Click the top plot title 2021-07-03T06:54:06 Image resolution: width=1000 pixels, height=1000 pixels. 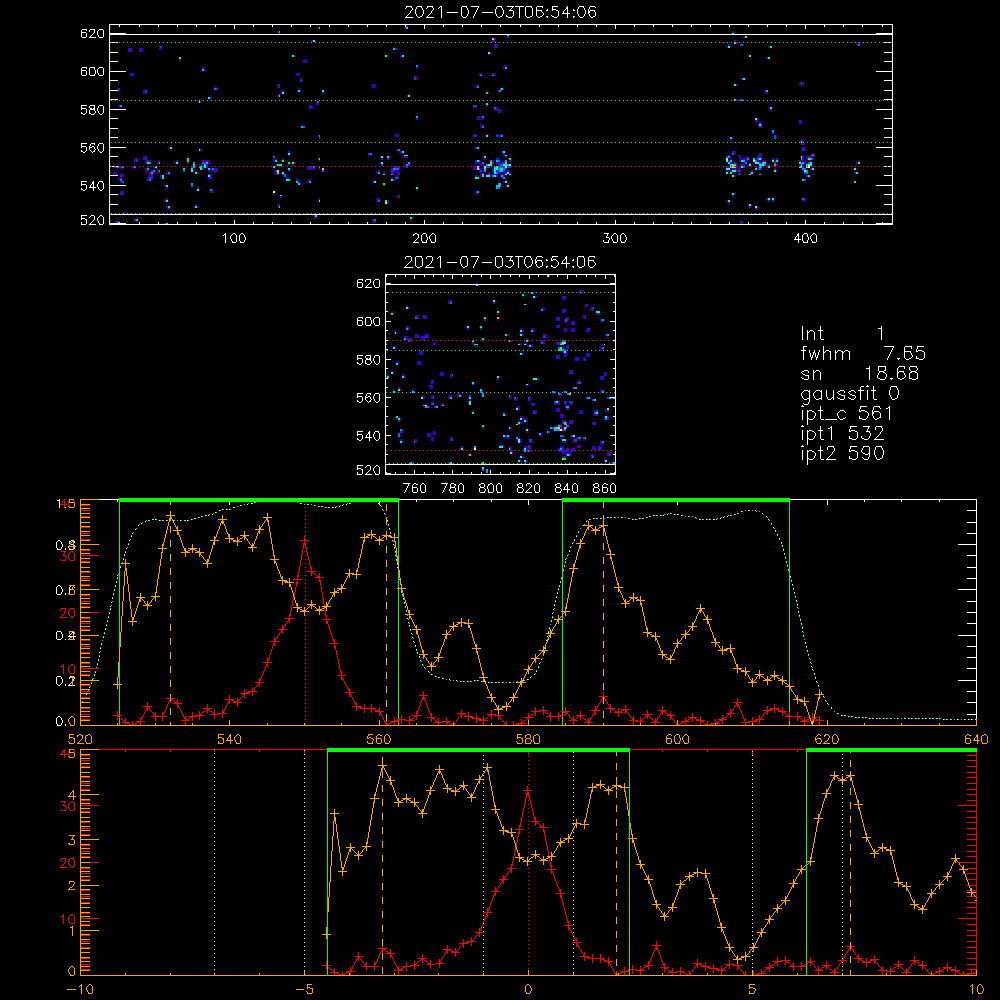(500, 12)
